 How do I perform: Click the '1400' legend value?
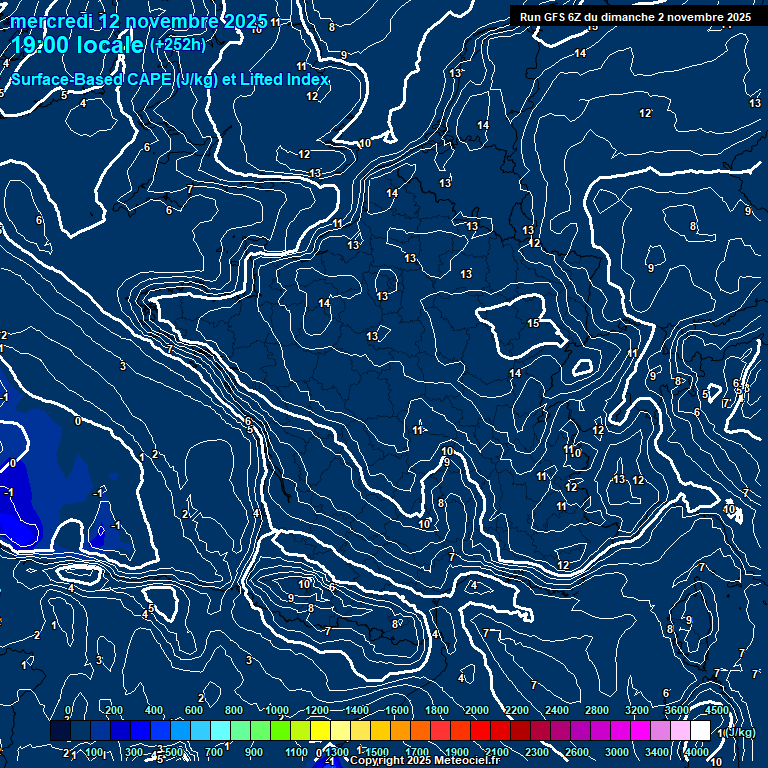(x=357, y=710)
